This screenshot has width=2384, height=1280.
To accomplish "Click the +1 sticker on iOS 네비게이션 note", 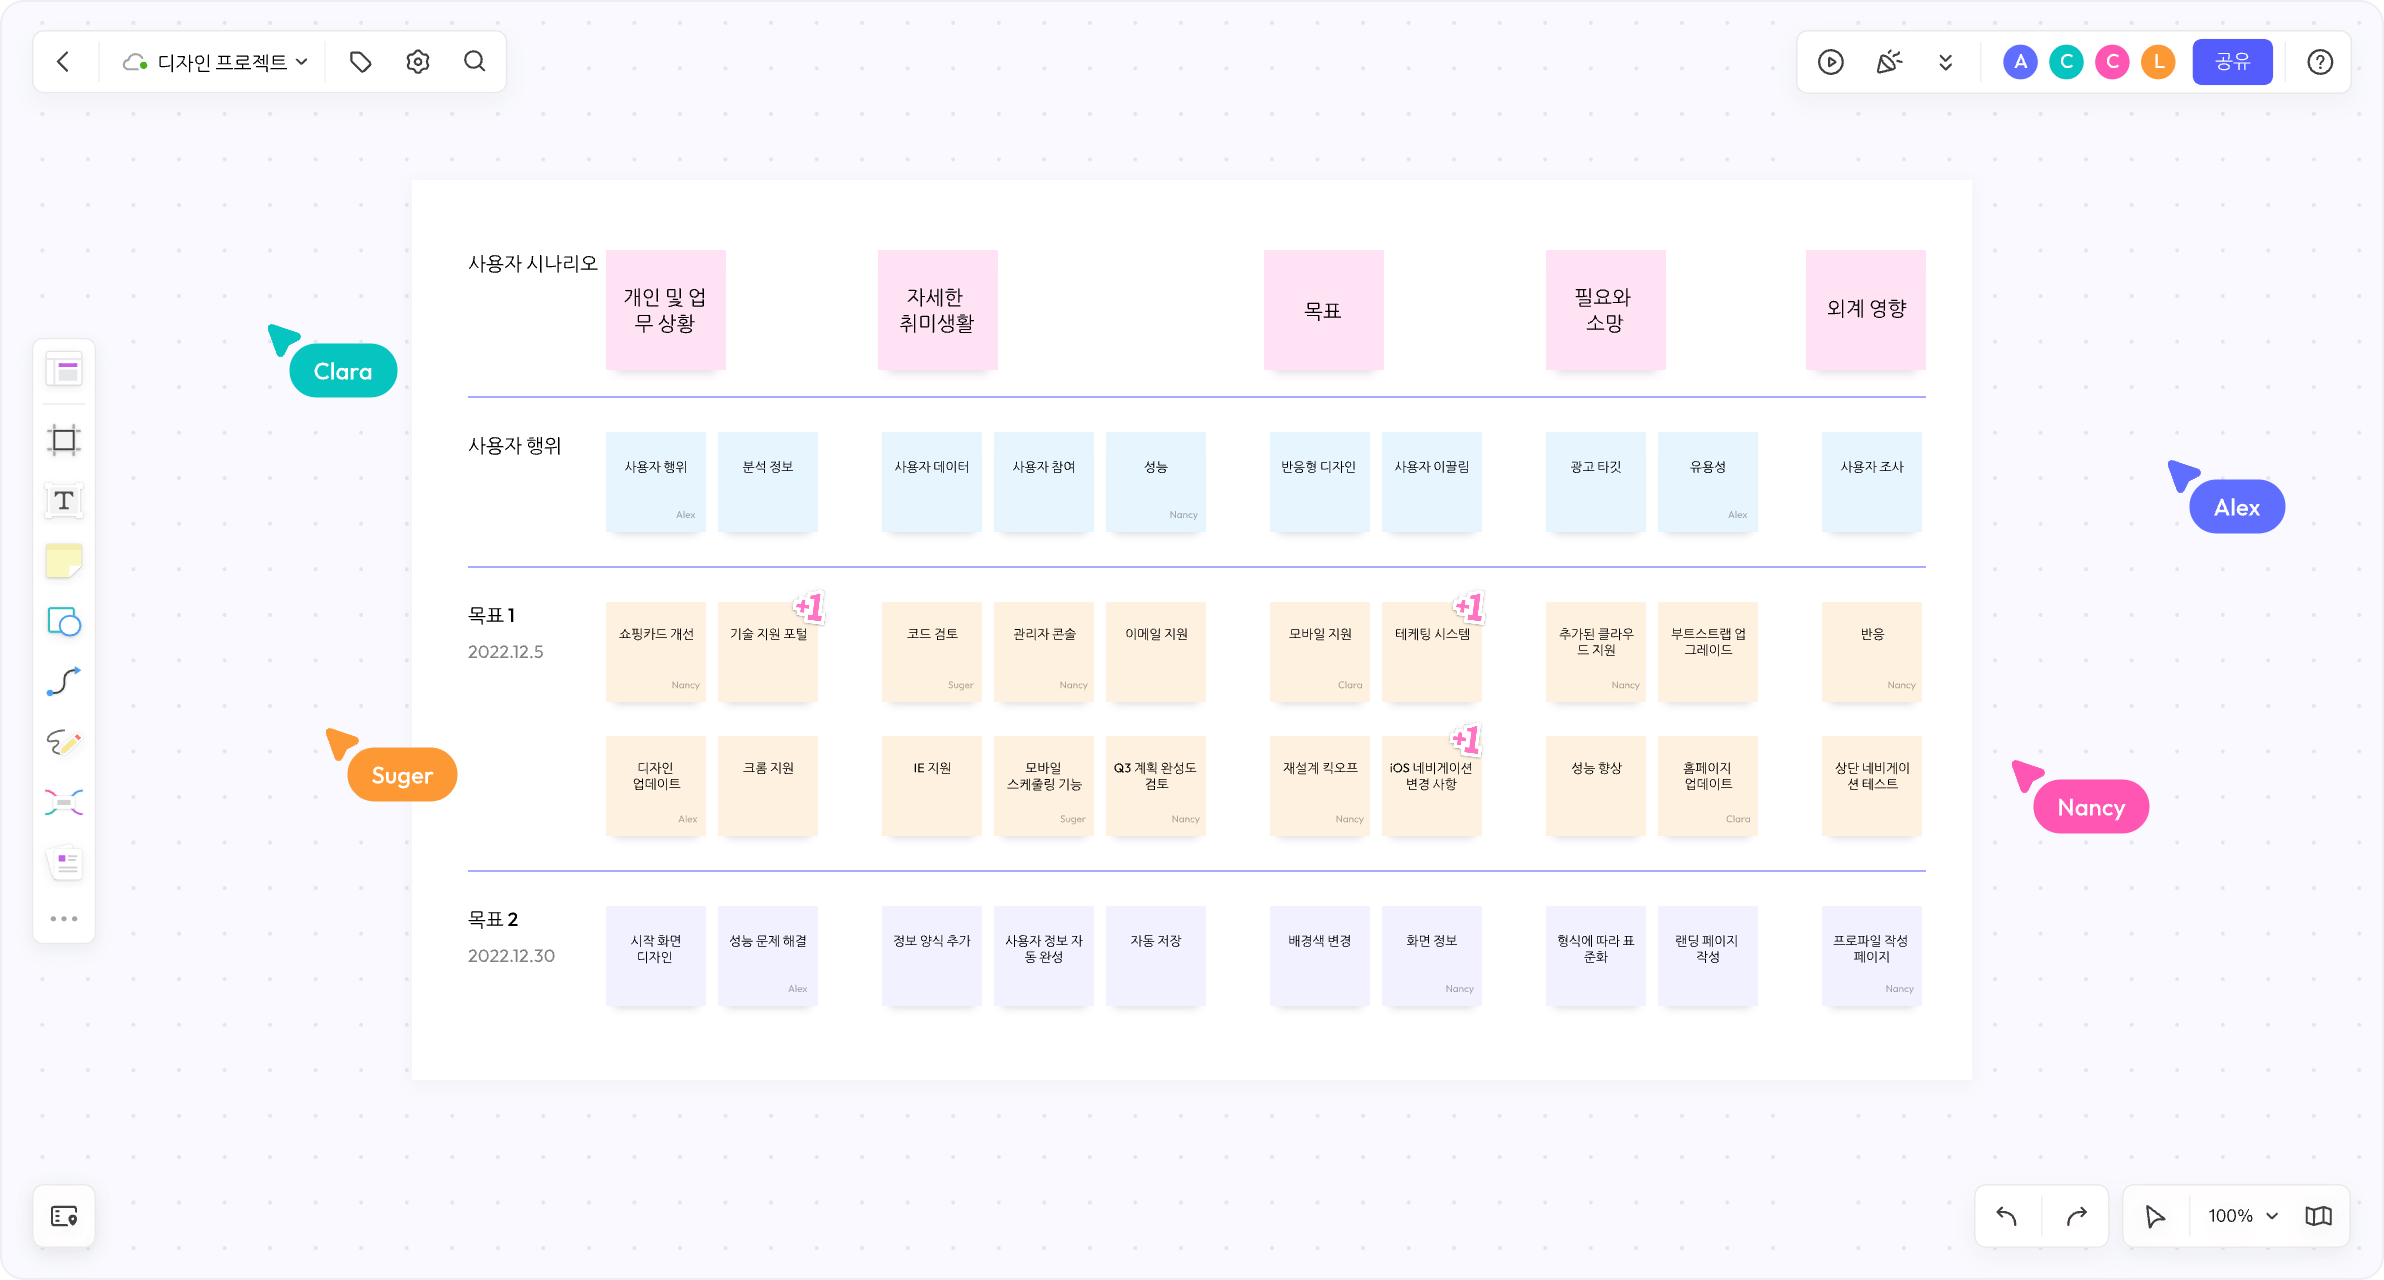I will (x=1465, y=740).
